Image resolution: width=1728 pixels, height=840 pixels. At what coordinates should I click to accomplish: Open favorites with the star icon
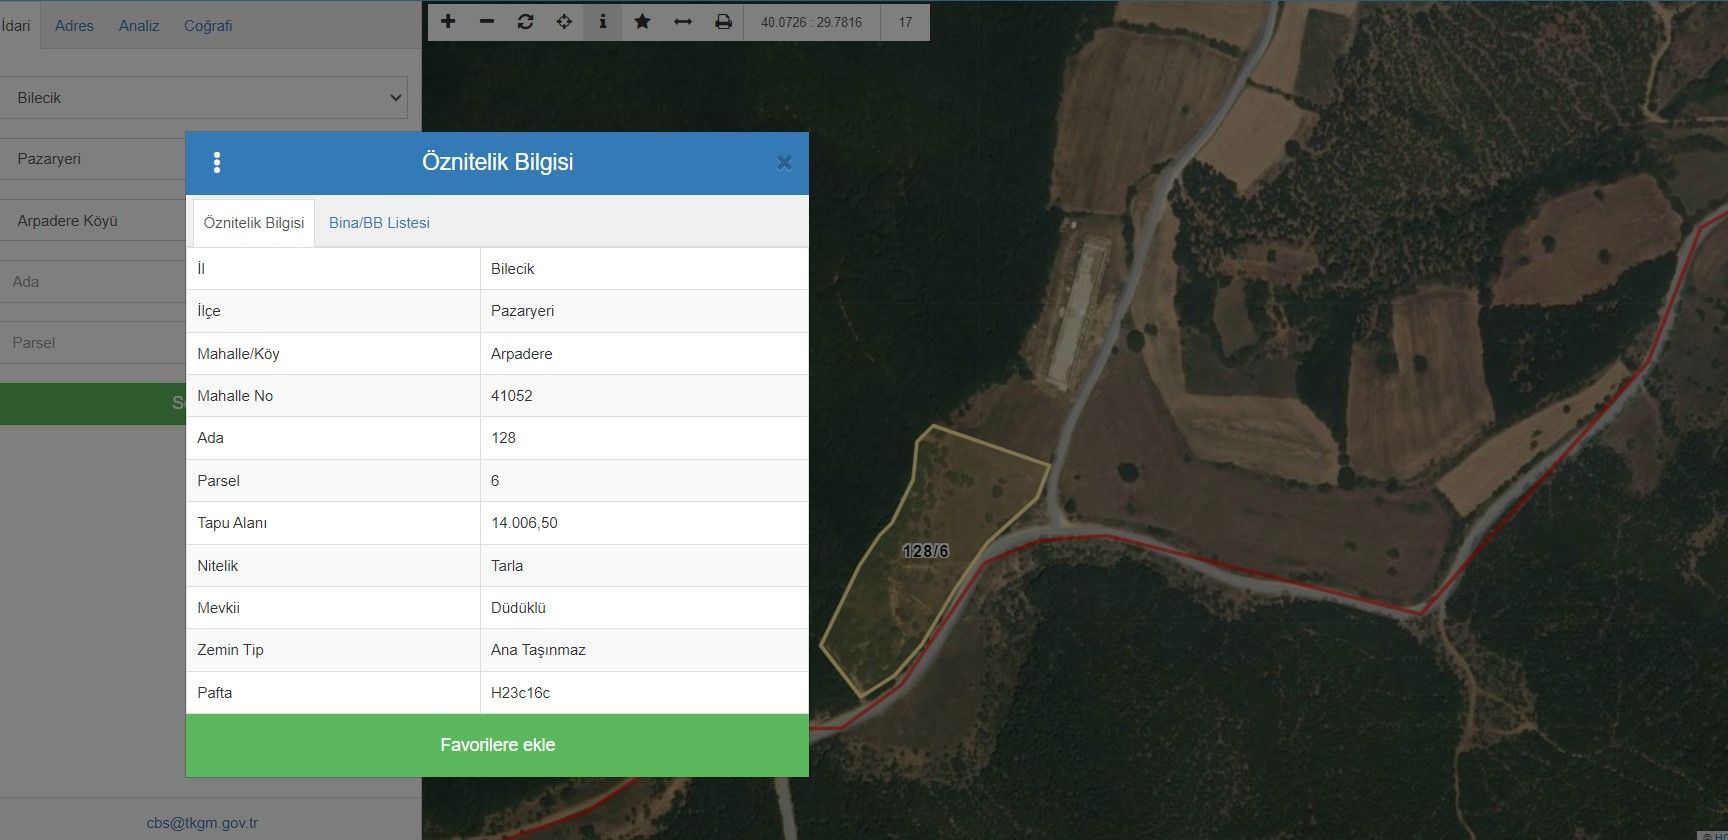642,22
